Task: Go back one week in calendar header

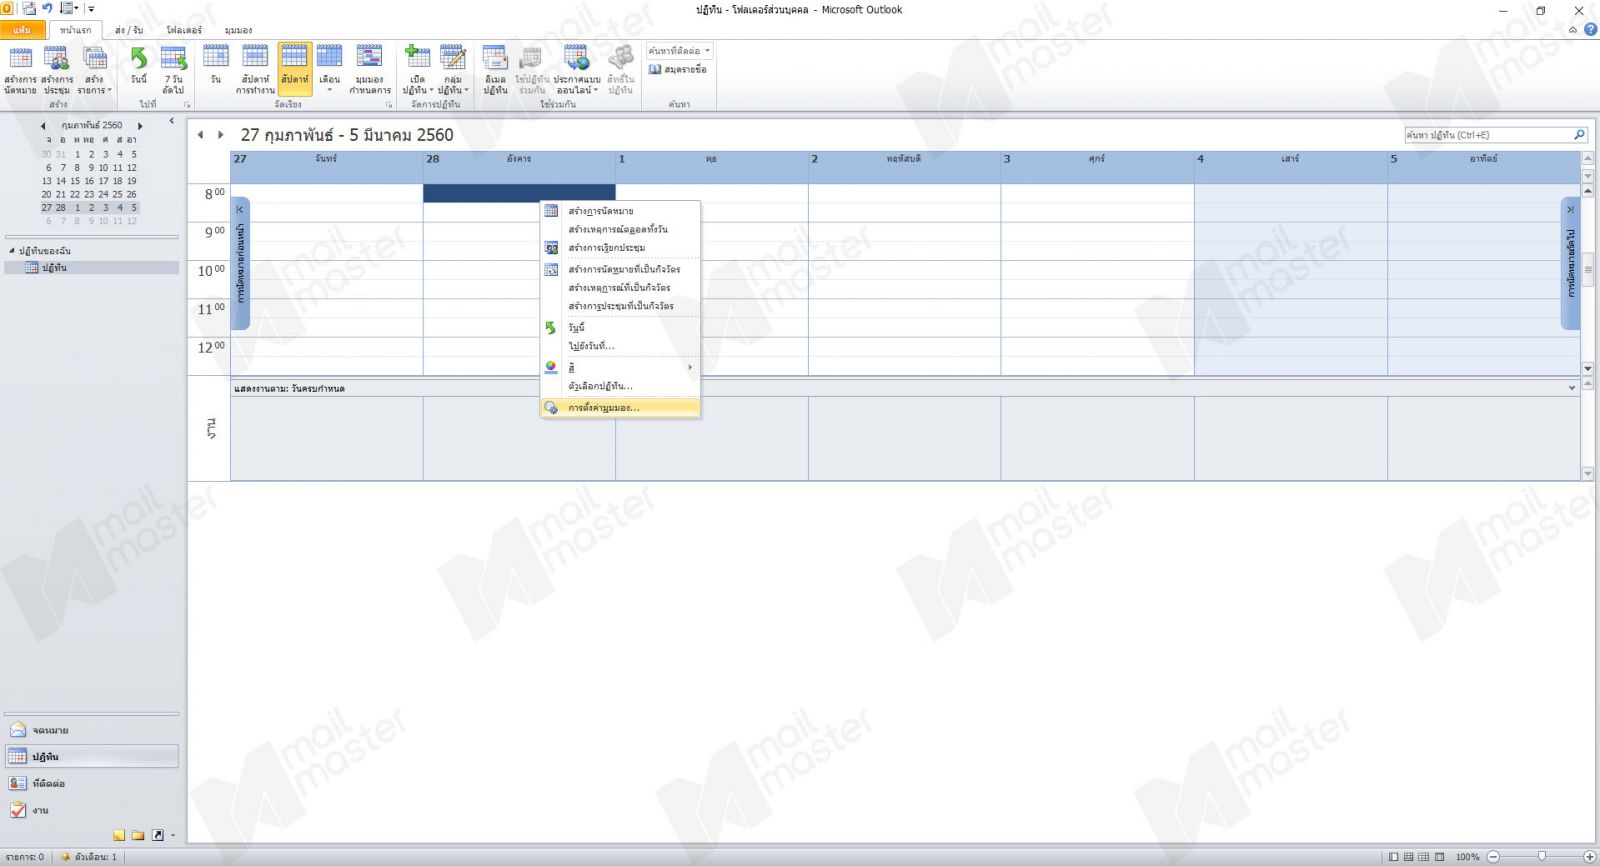Action: (200, 134)
